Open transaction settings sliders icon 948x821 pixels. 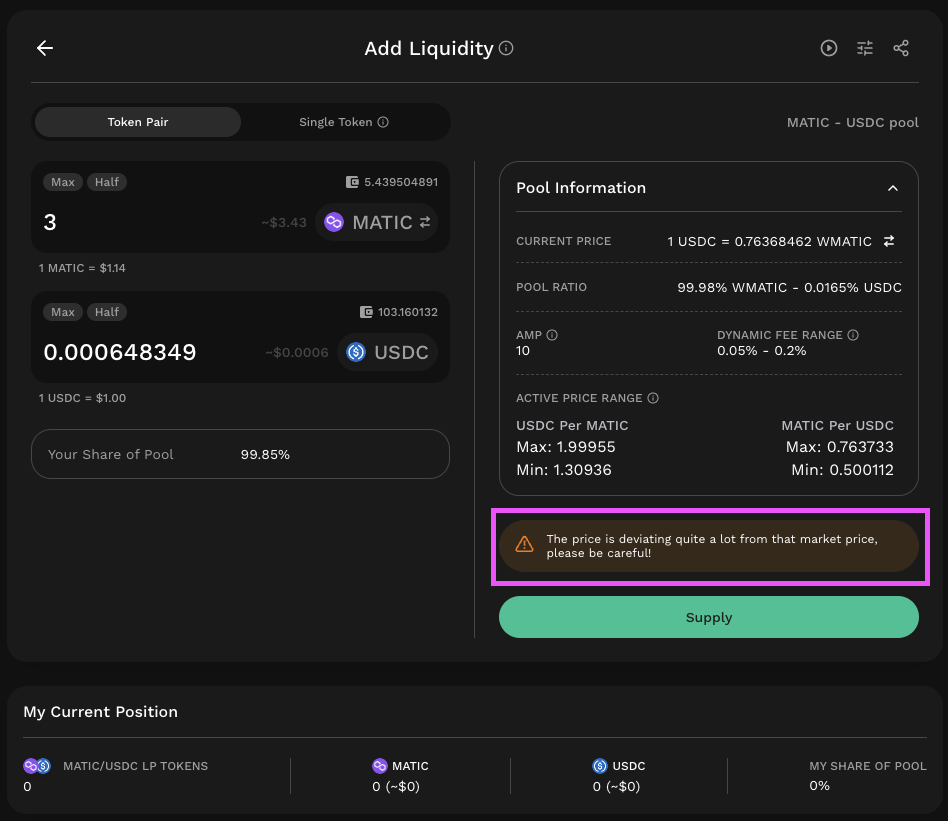pos(865,48)
